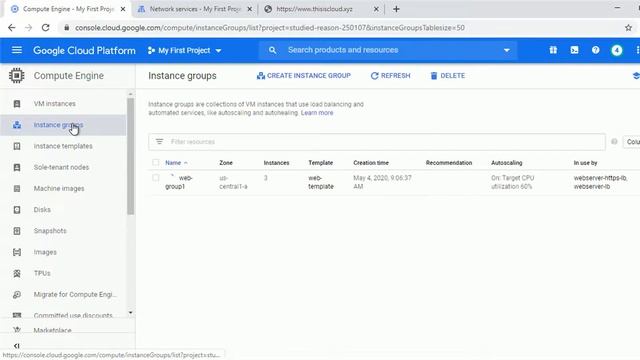
Task: Open Instance templates in sidebar
Action: 63,146
